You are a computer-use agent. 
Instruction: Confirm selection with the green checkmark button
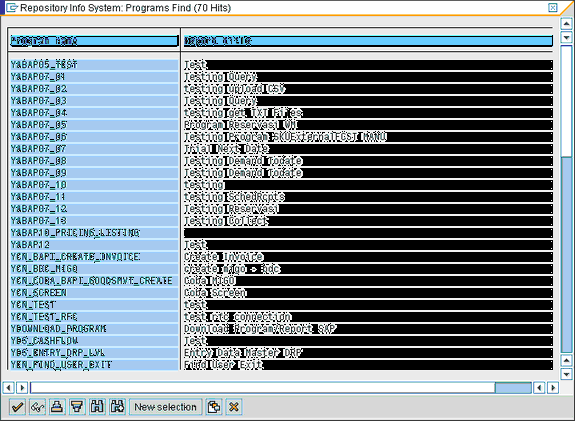tap(17, 407)
